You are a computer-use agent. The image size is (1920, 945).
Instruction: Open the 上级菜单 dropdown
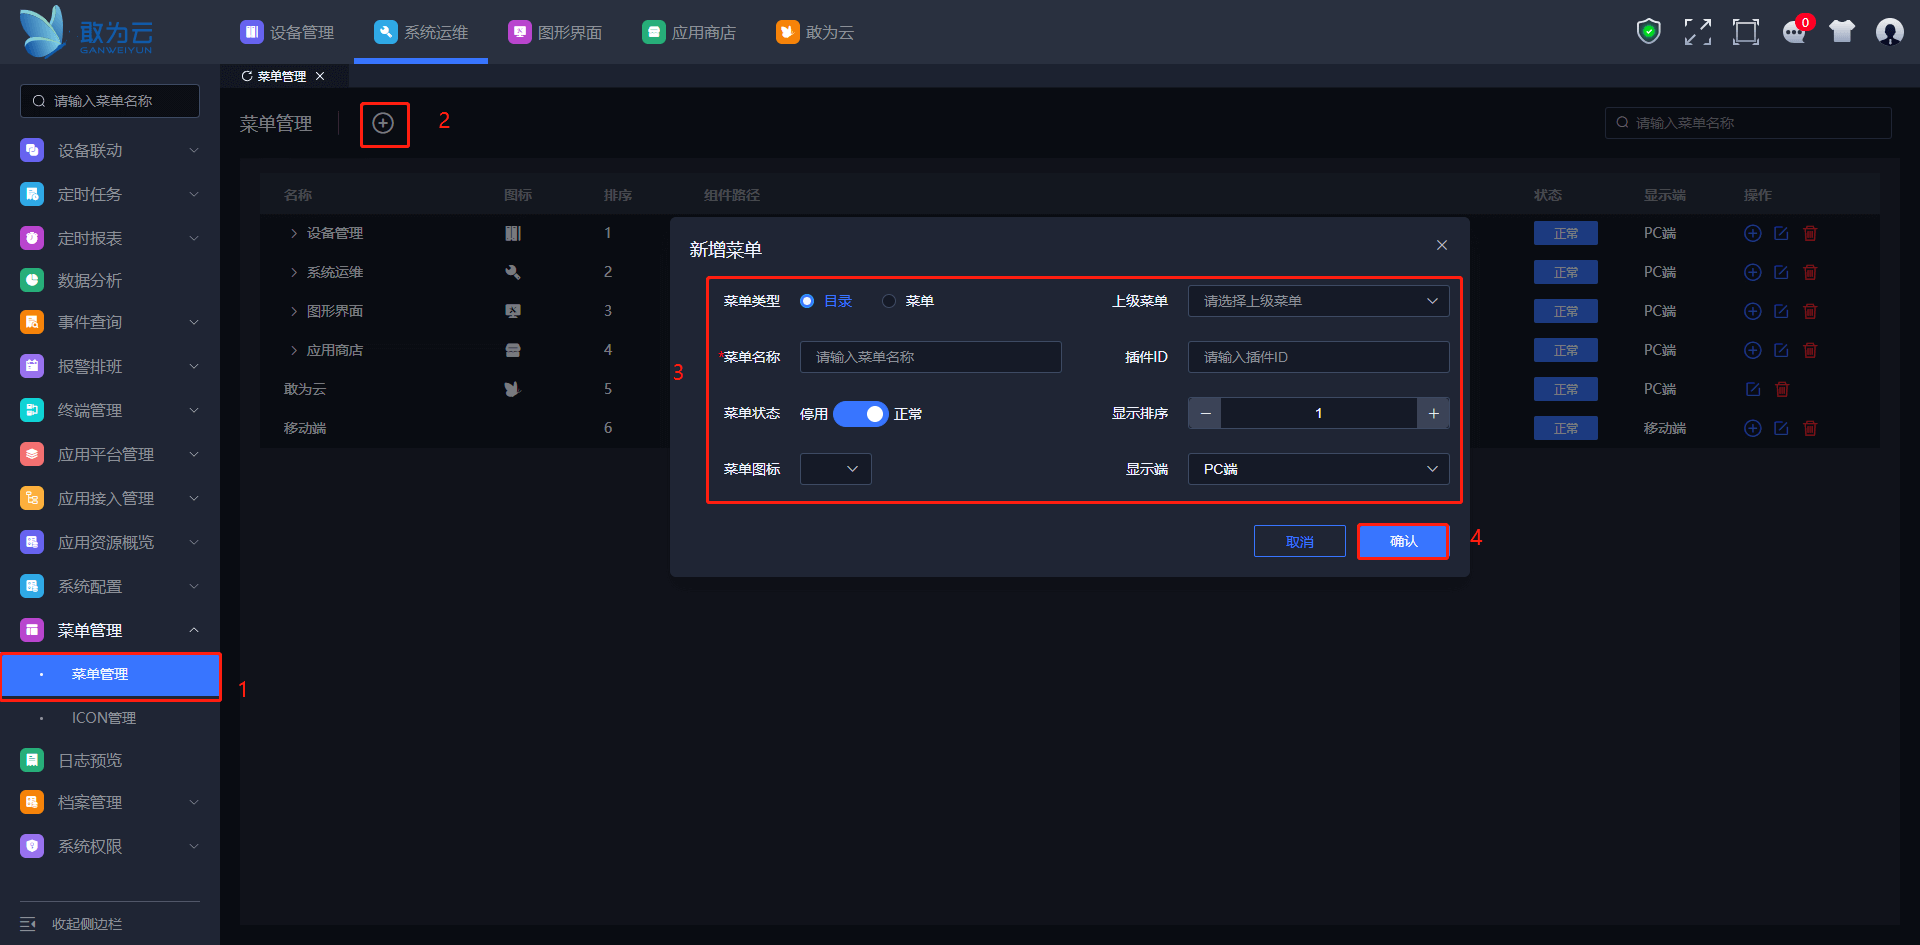(x=1318, y=301)
